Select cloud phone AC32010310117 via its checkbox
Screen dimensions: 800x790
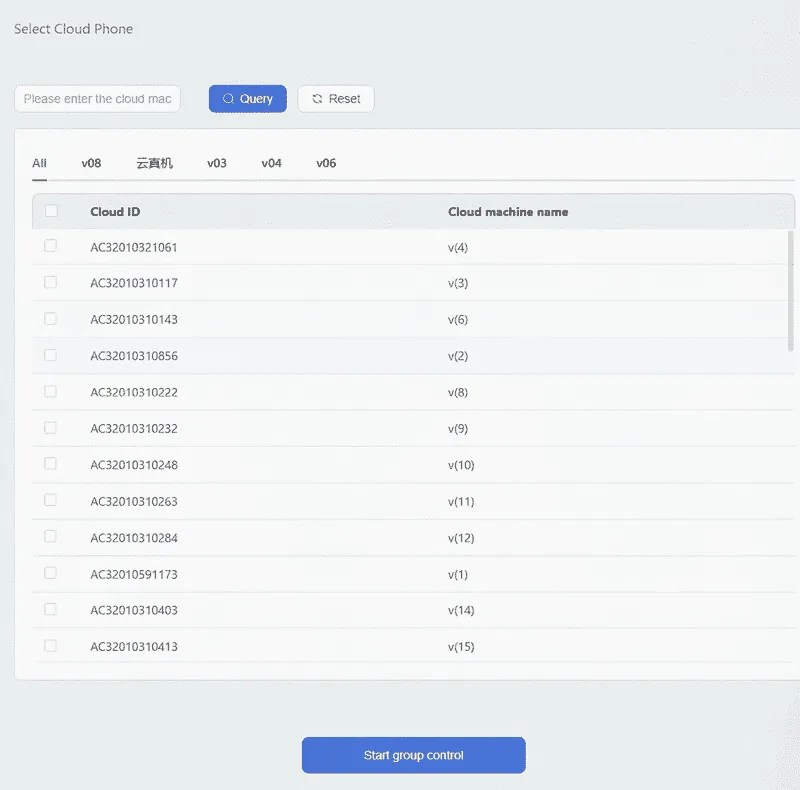50,282
